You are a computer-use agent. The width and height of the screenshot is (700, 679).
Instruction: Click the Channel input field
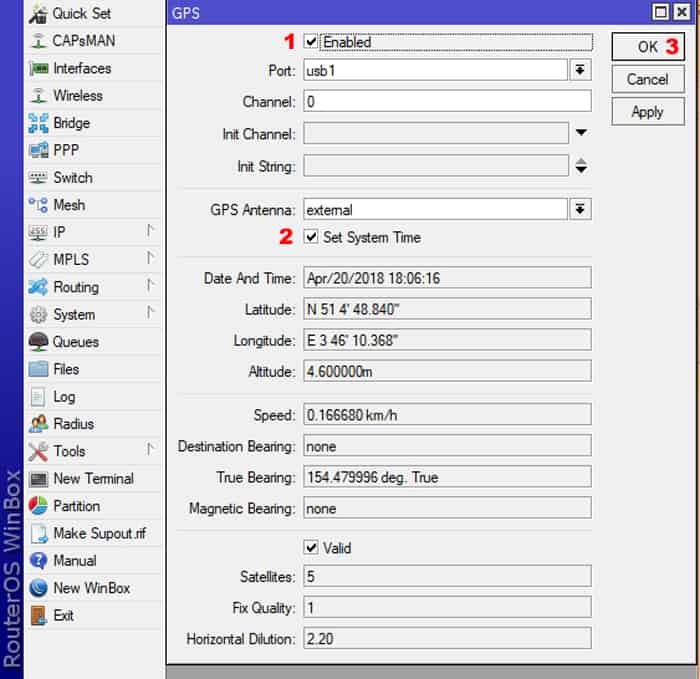tap(447, 101)
